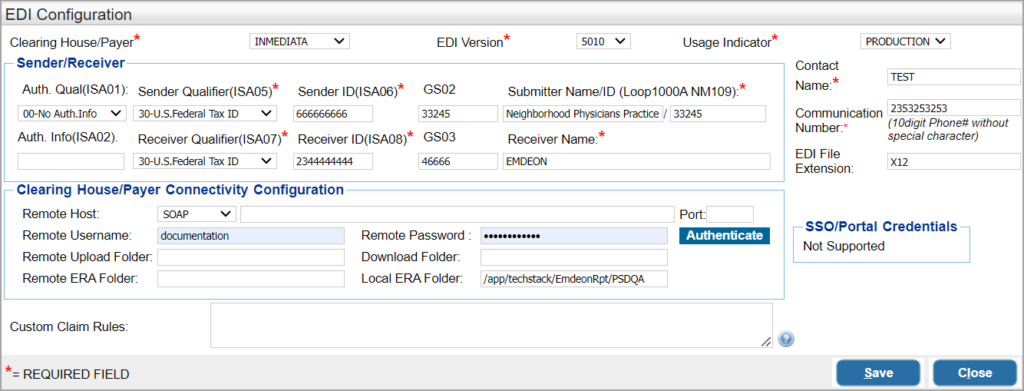Expand the Sender Qualifier (ISA05) dropdown
The width and height of the screenshot is (1024, 391).
click(x=205, y=114)
